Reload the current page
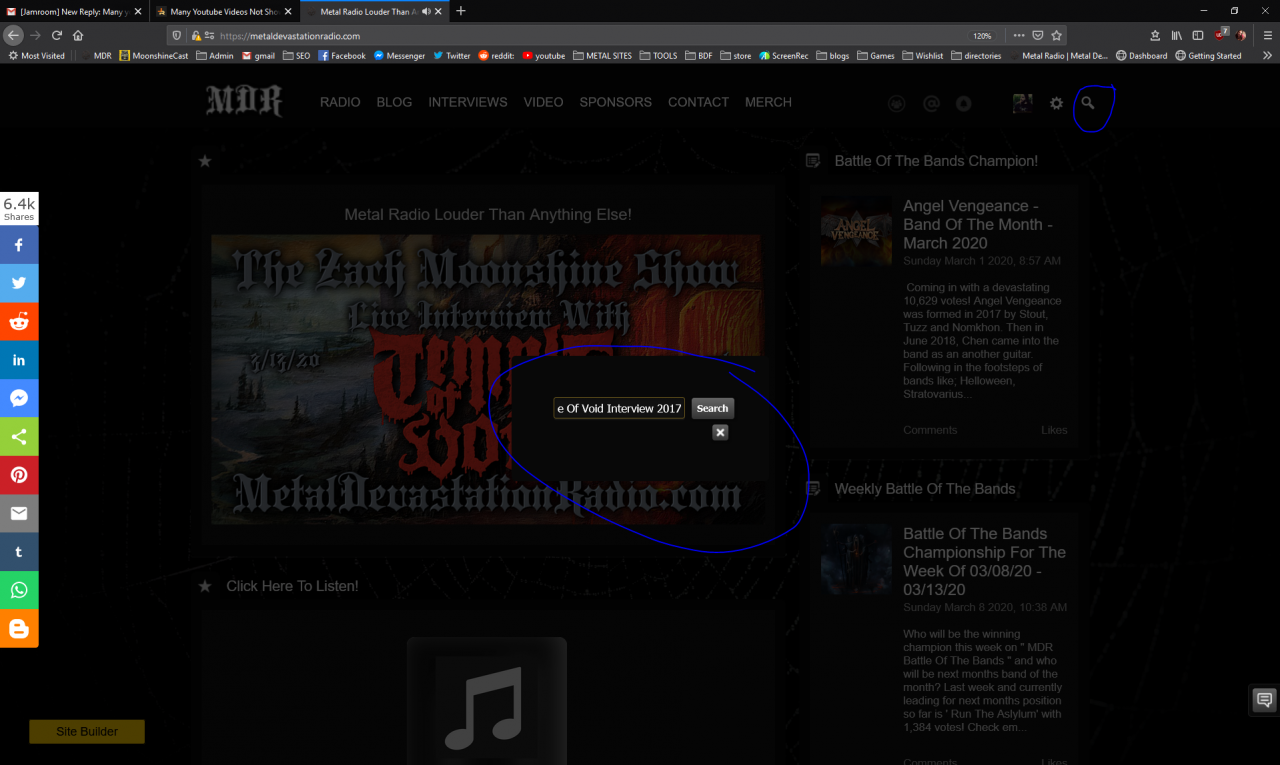This screenshot has width=1280, height=765. (x=57, y=35)
